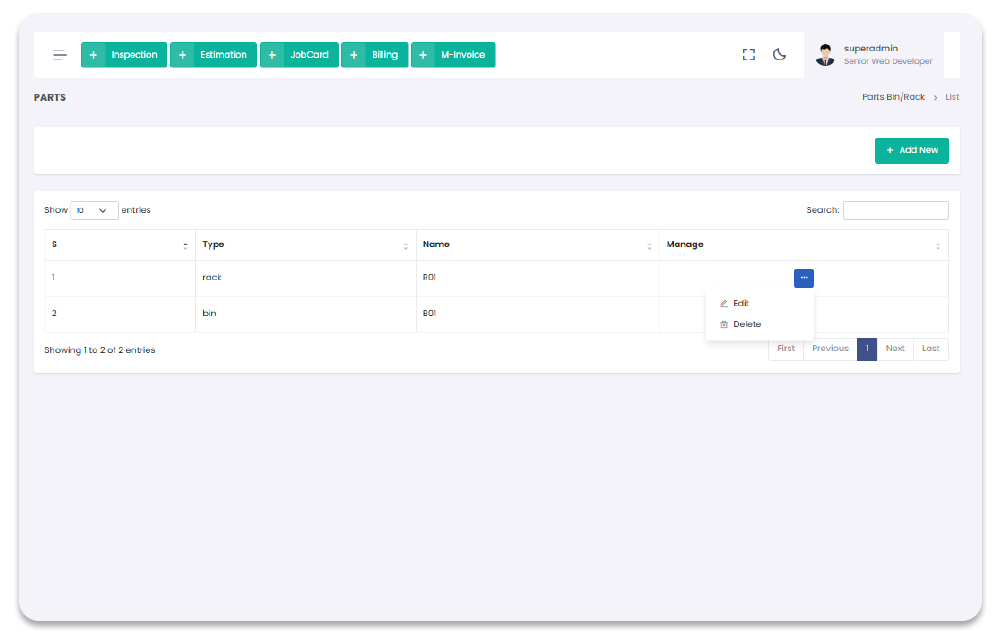Click the superadmin profile avatar
The width and height of the screenshot is (1000, 633).
pos(825,55)
